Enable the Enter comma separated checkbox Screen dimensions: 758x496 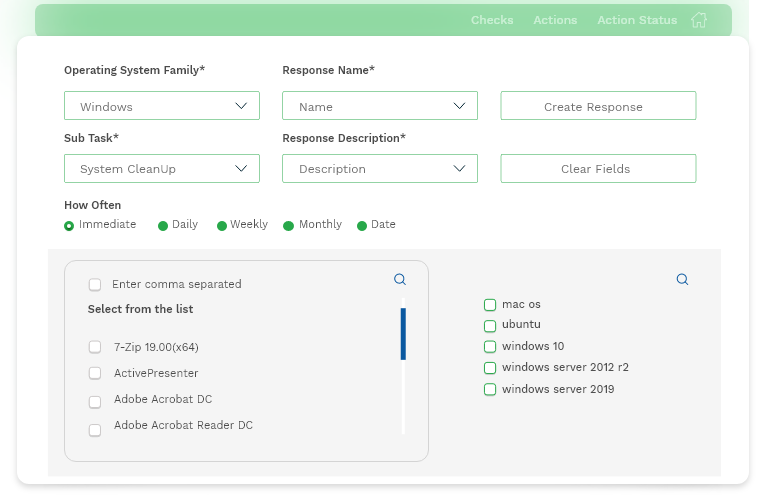95,284
